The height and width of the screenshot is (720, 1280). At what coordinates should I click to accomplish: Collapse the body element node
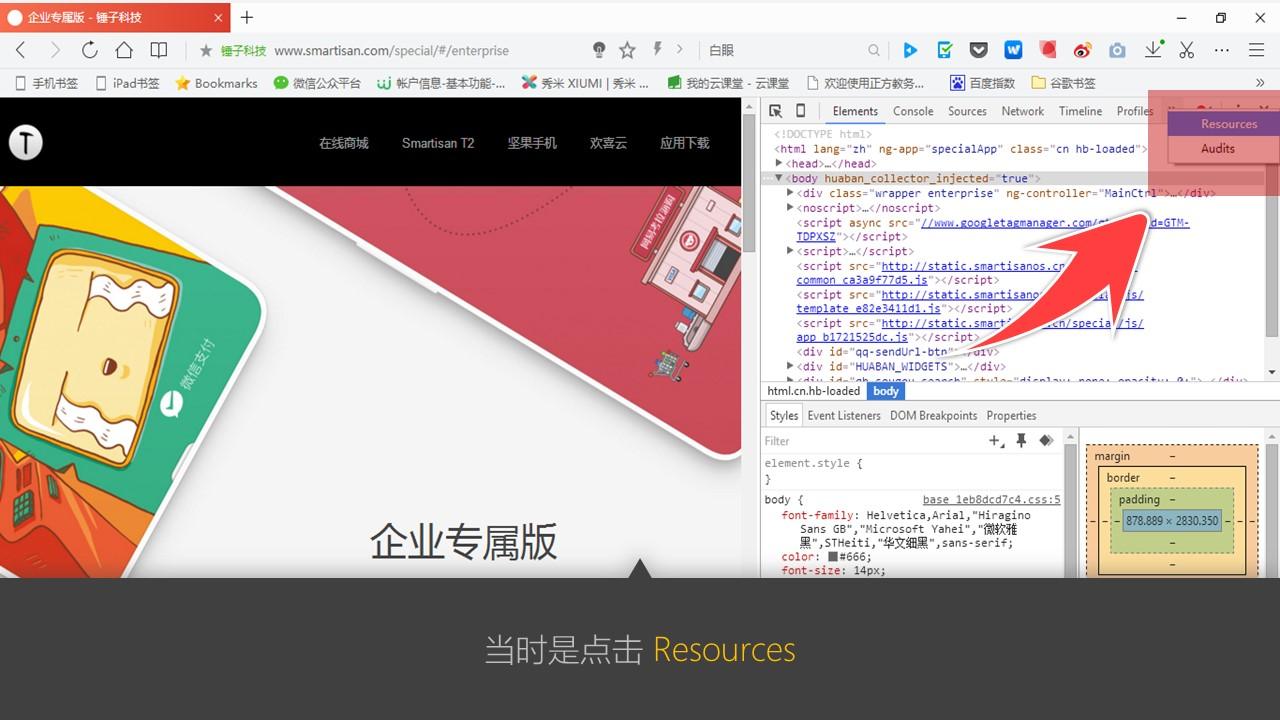779,178
